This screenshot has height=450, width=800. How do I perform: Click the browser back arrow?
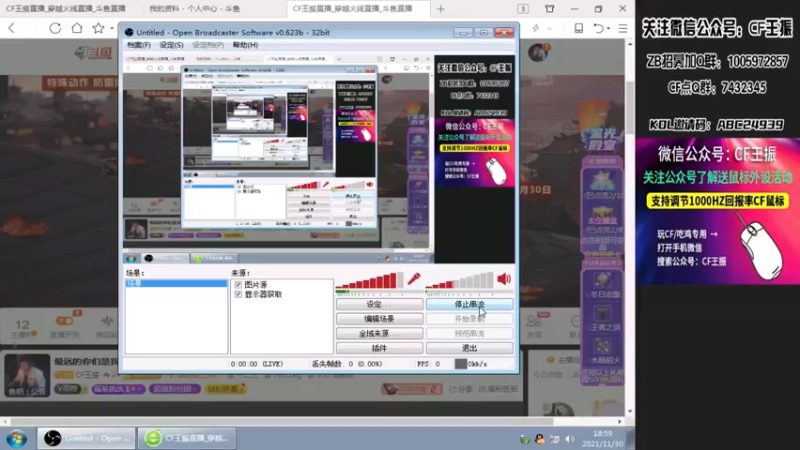[x=12, y=28]
